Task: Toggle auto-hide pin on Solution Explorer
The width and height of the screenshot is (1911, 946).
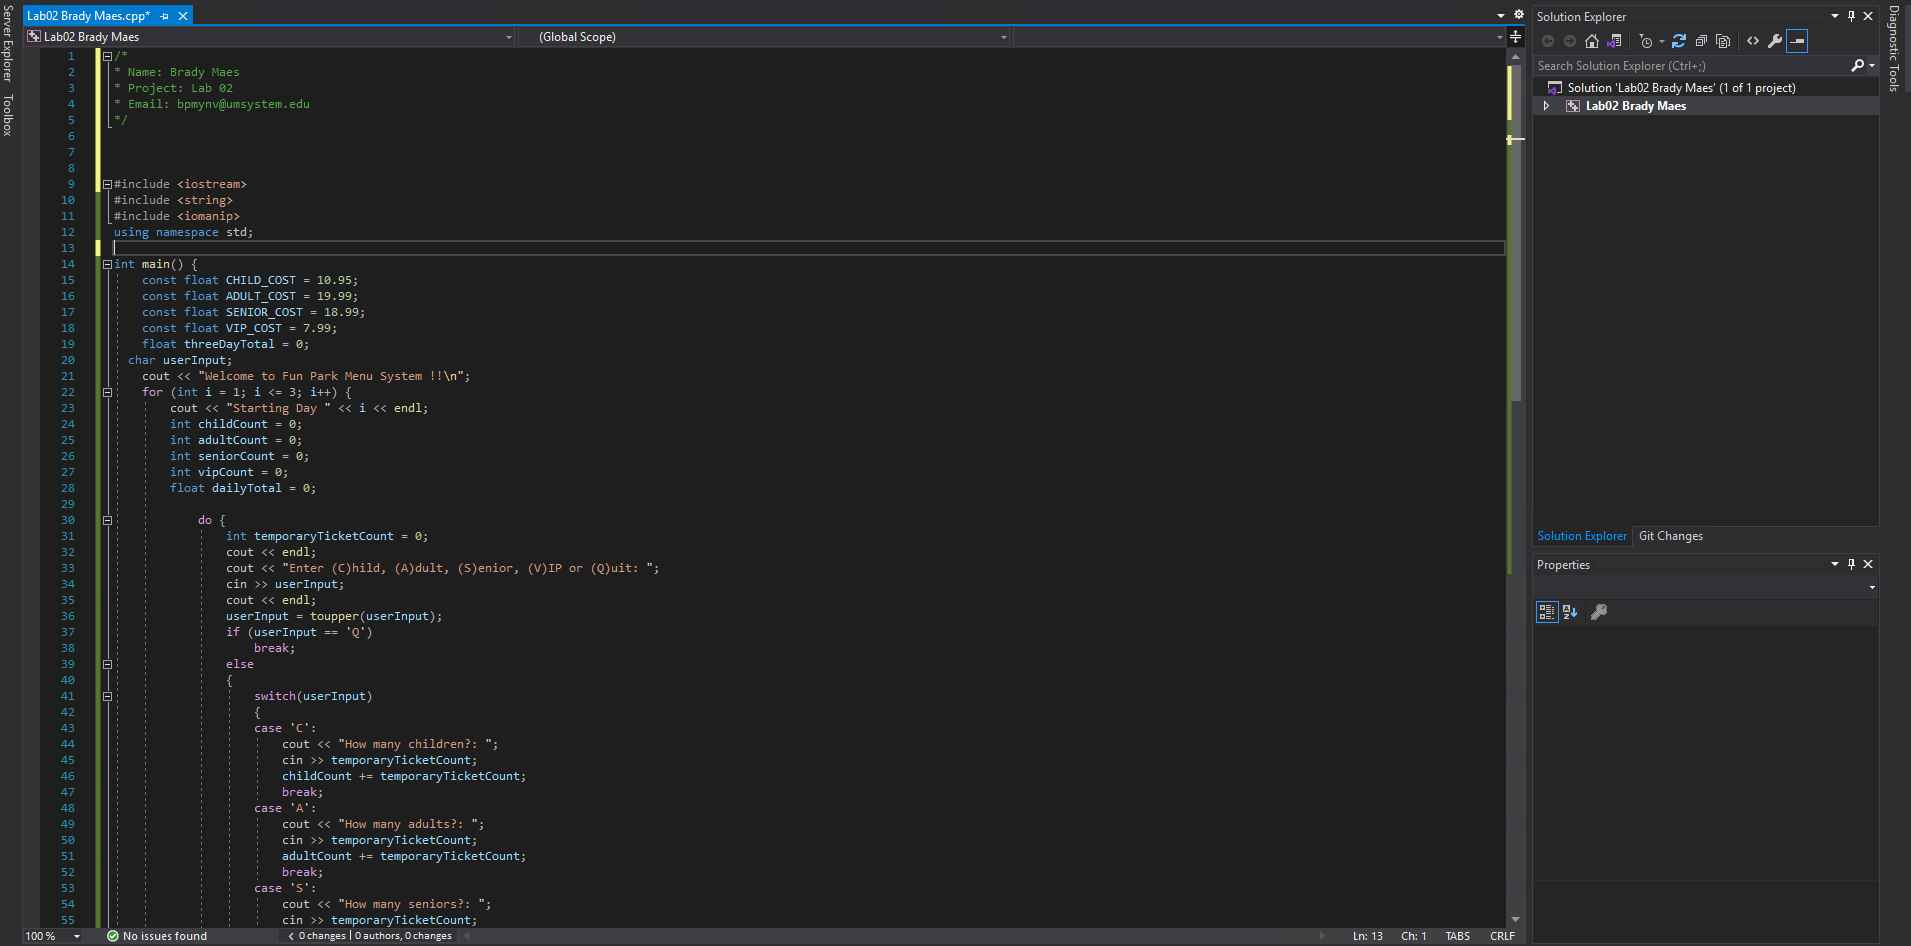Action: pos(1851,16)
